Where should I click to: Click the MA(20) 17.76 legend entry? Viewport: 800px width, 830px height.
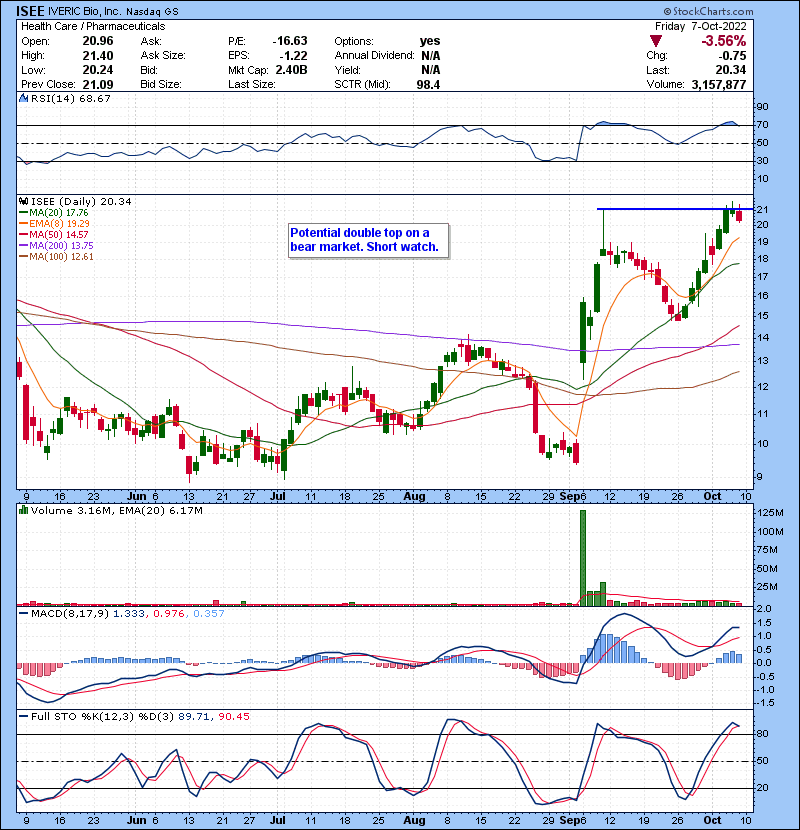54,212
